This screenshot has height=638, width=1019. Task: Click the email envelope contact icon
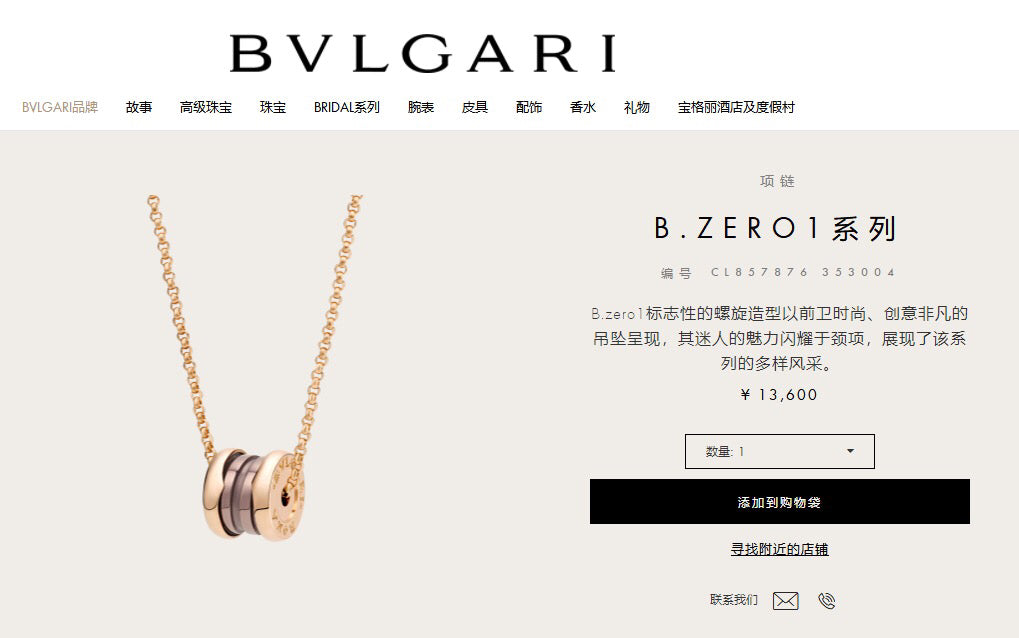pos(785,600)
